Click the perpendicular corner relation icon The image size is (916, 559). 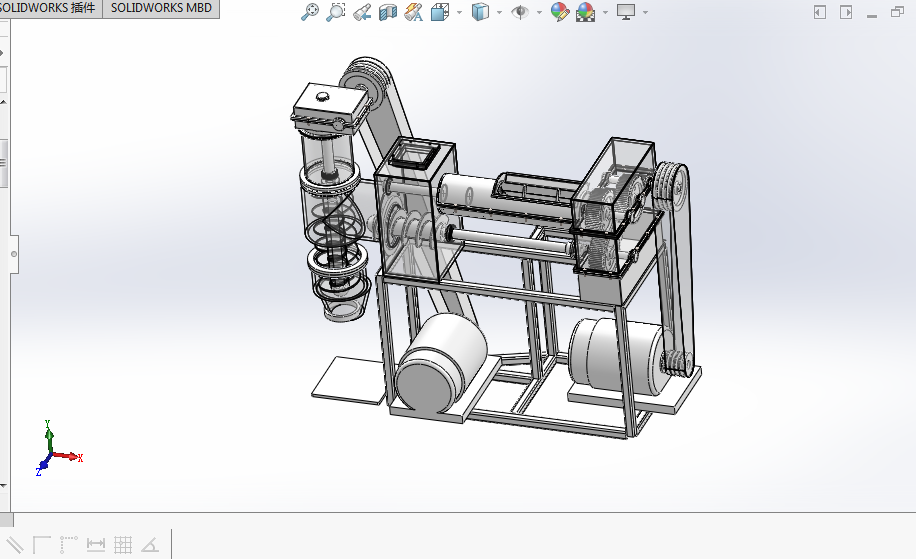(41, 545)
